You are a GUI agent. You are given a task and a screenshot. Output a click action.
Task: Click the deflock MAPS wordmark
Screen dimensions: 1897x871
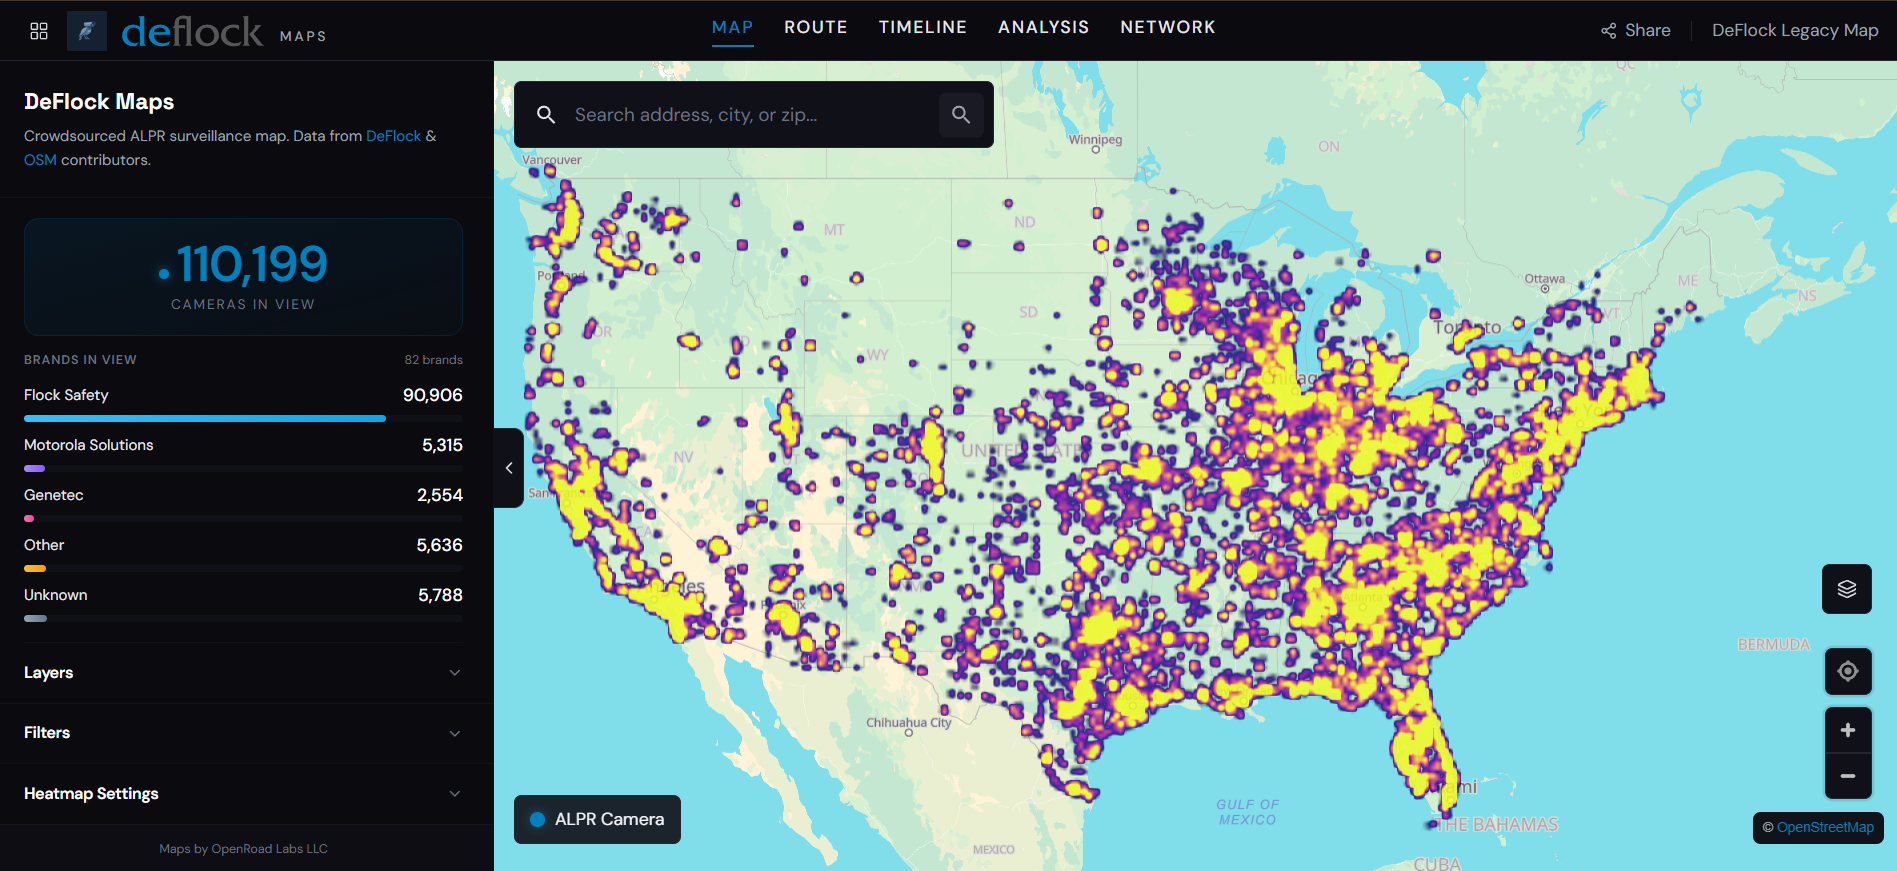pos(224,32)
